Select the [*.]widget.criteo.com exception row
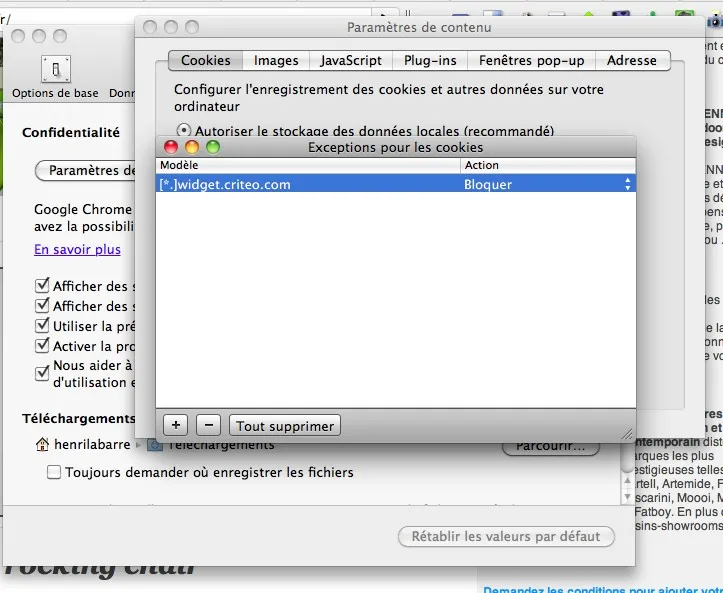Screen dimensions: 723x593 pos(396,184)
